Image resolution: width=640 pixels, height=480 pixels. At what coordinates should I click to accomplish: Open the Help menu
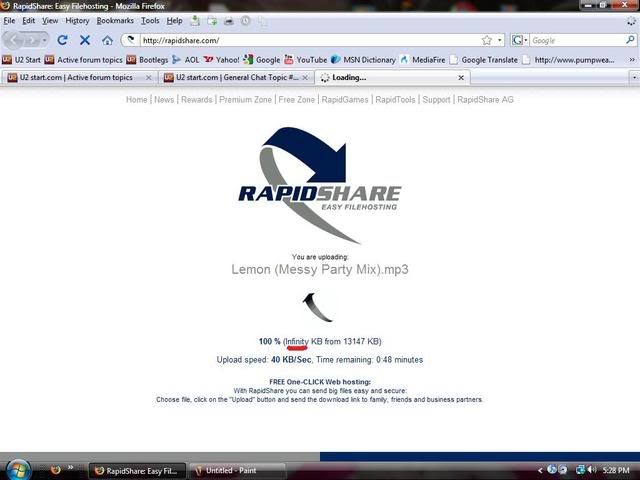tap(174, 20)
